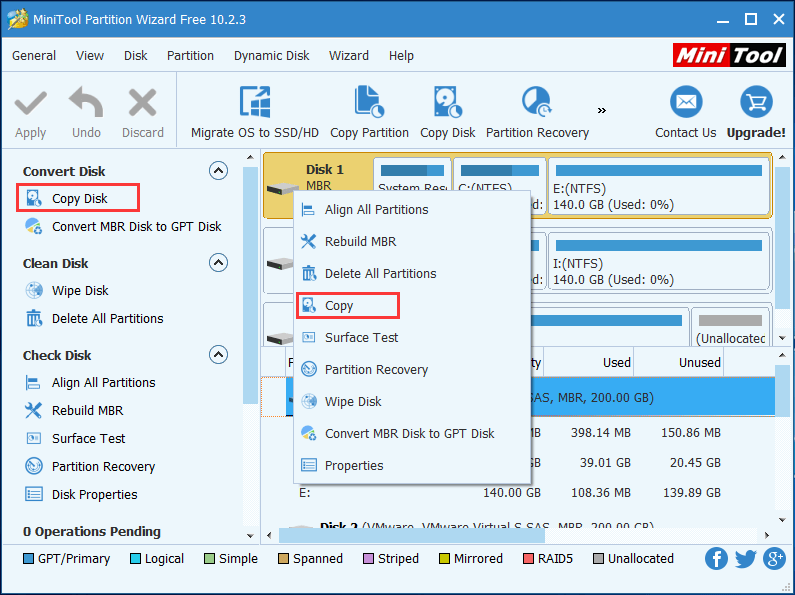Click the Disk 1 drive icon
This screenshot has height=595, width=795.
click(282, 189)
